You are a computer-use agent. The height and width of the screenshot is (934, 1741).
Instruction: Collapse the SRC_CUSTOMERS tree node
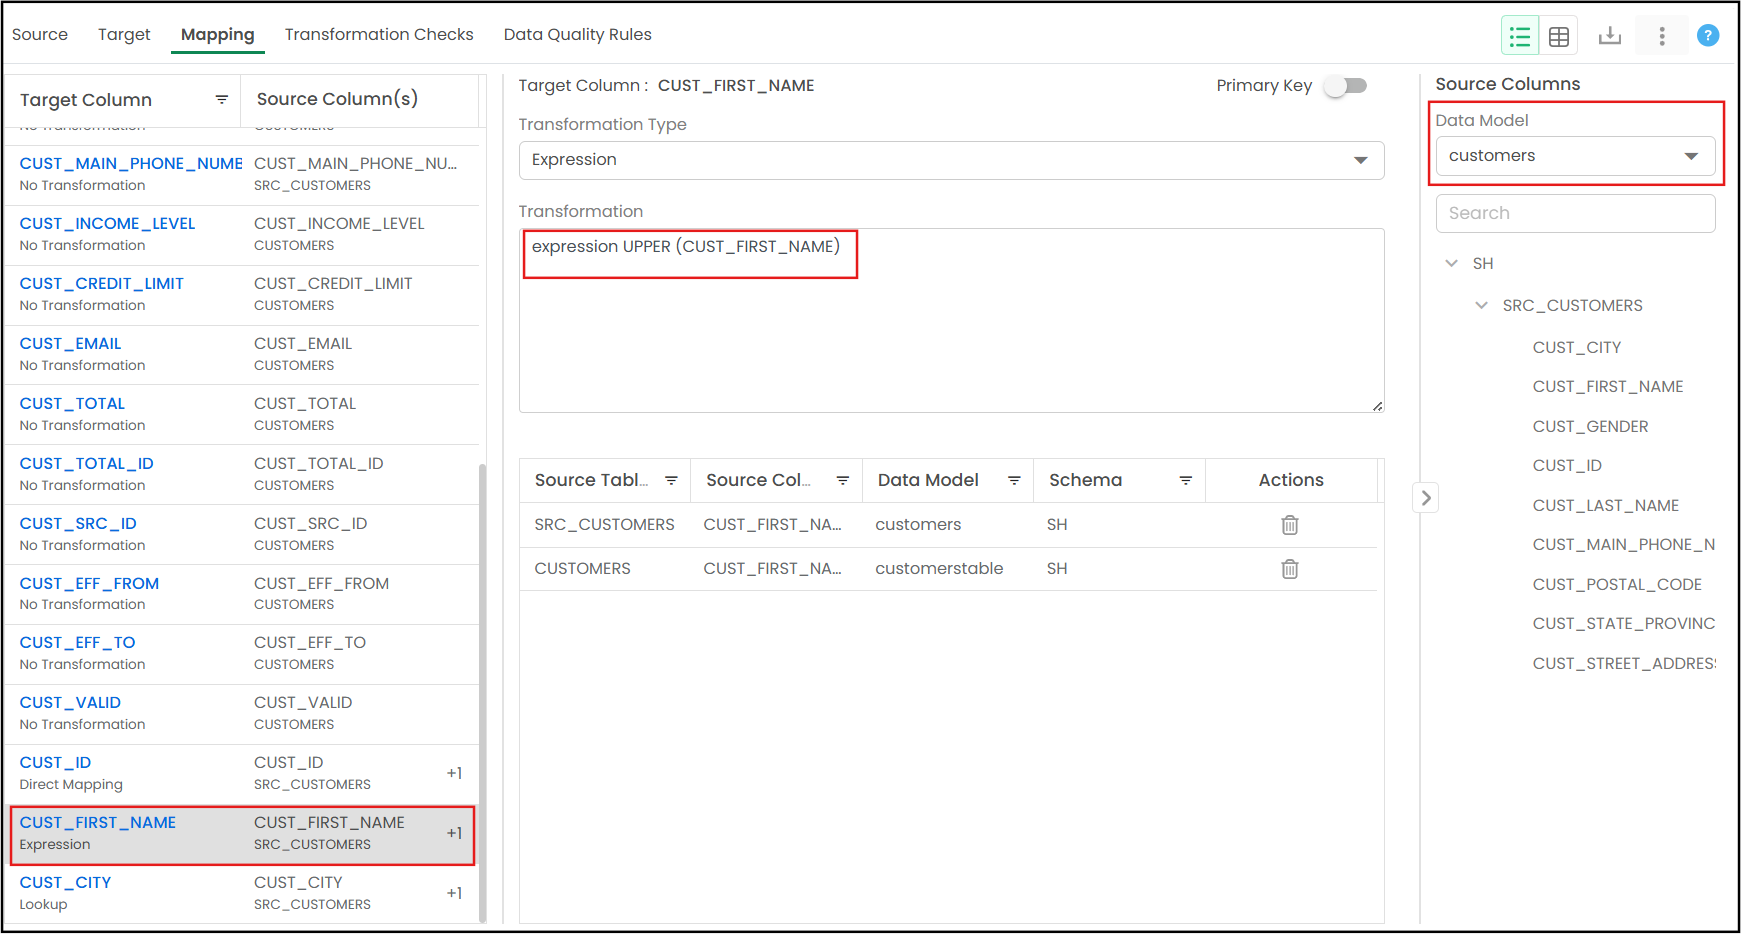pos(1482,306)
